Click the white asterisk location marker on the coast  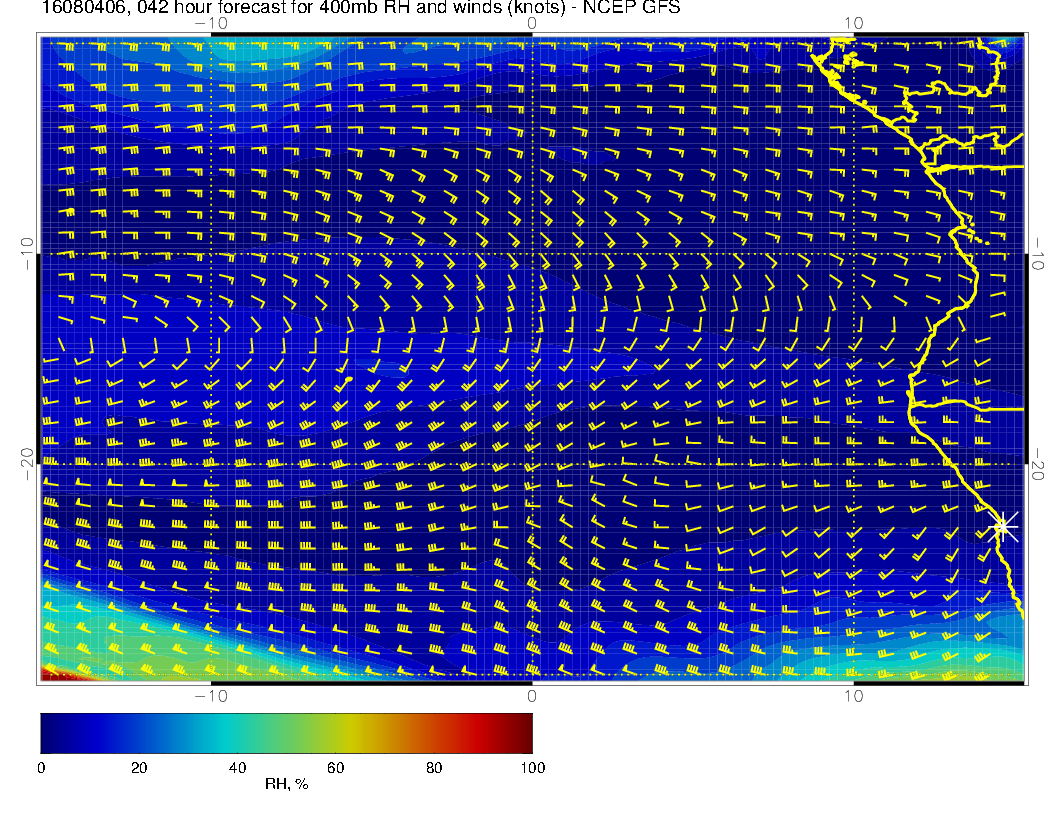(1004, 526)
